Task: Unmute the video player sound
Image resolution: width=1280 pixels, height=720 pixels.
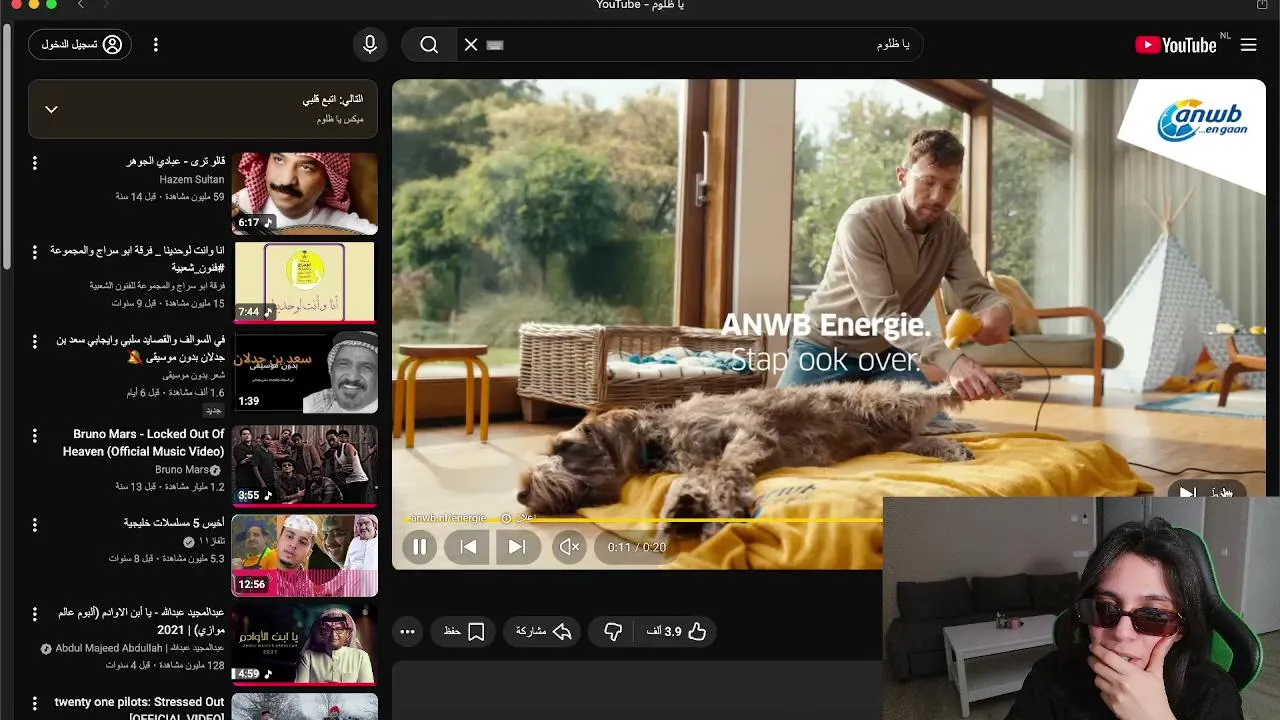Action: 570,547
